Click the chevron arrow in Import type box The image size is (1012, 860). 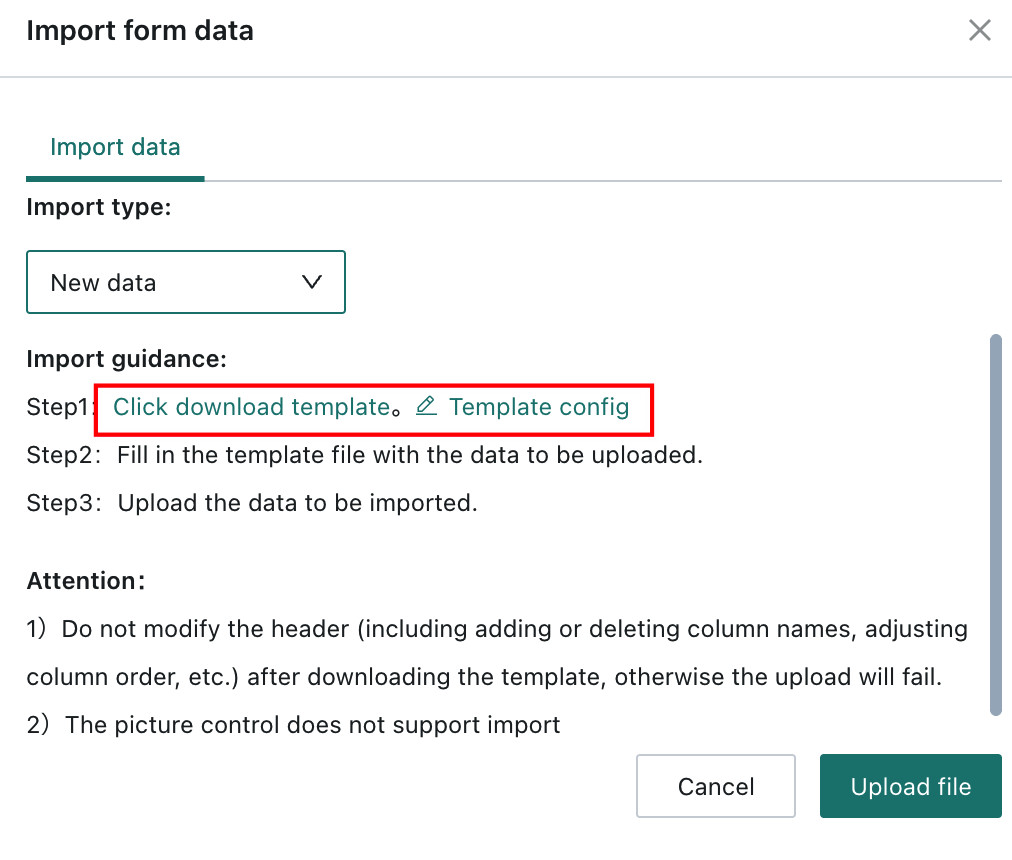(x=312, y=282)
